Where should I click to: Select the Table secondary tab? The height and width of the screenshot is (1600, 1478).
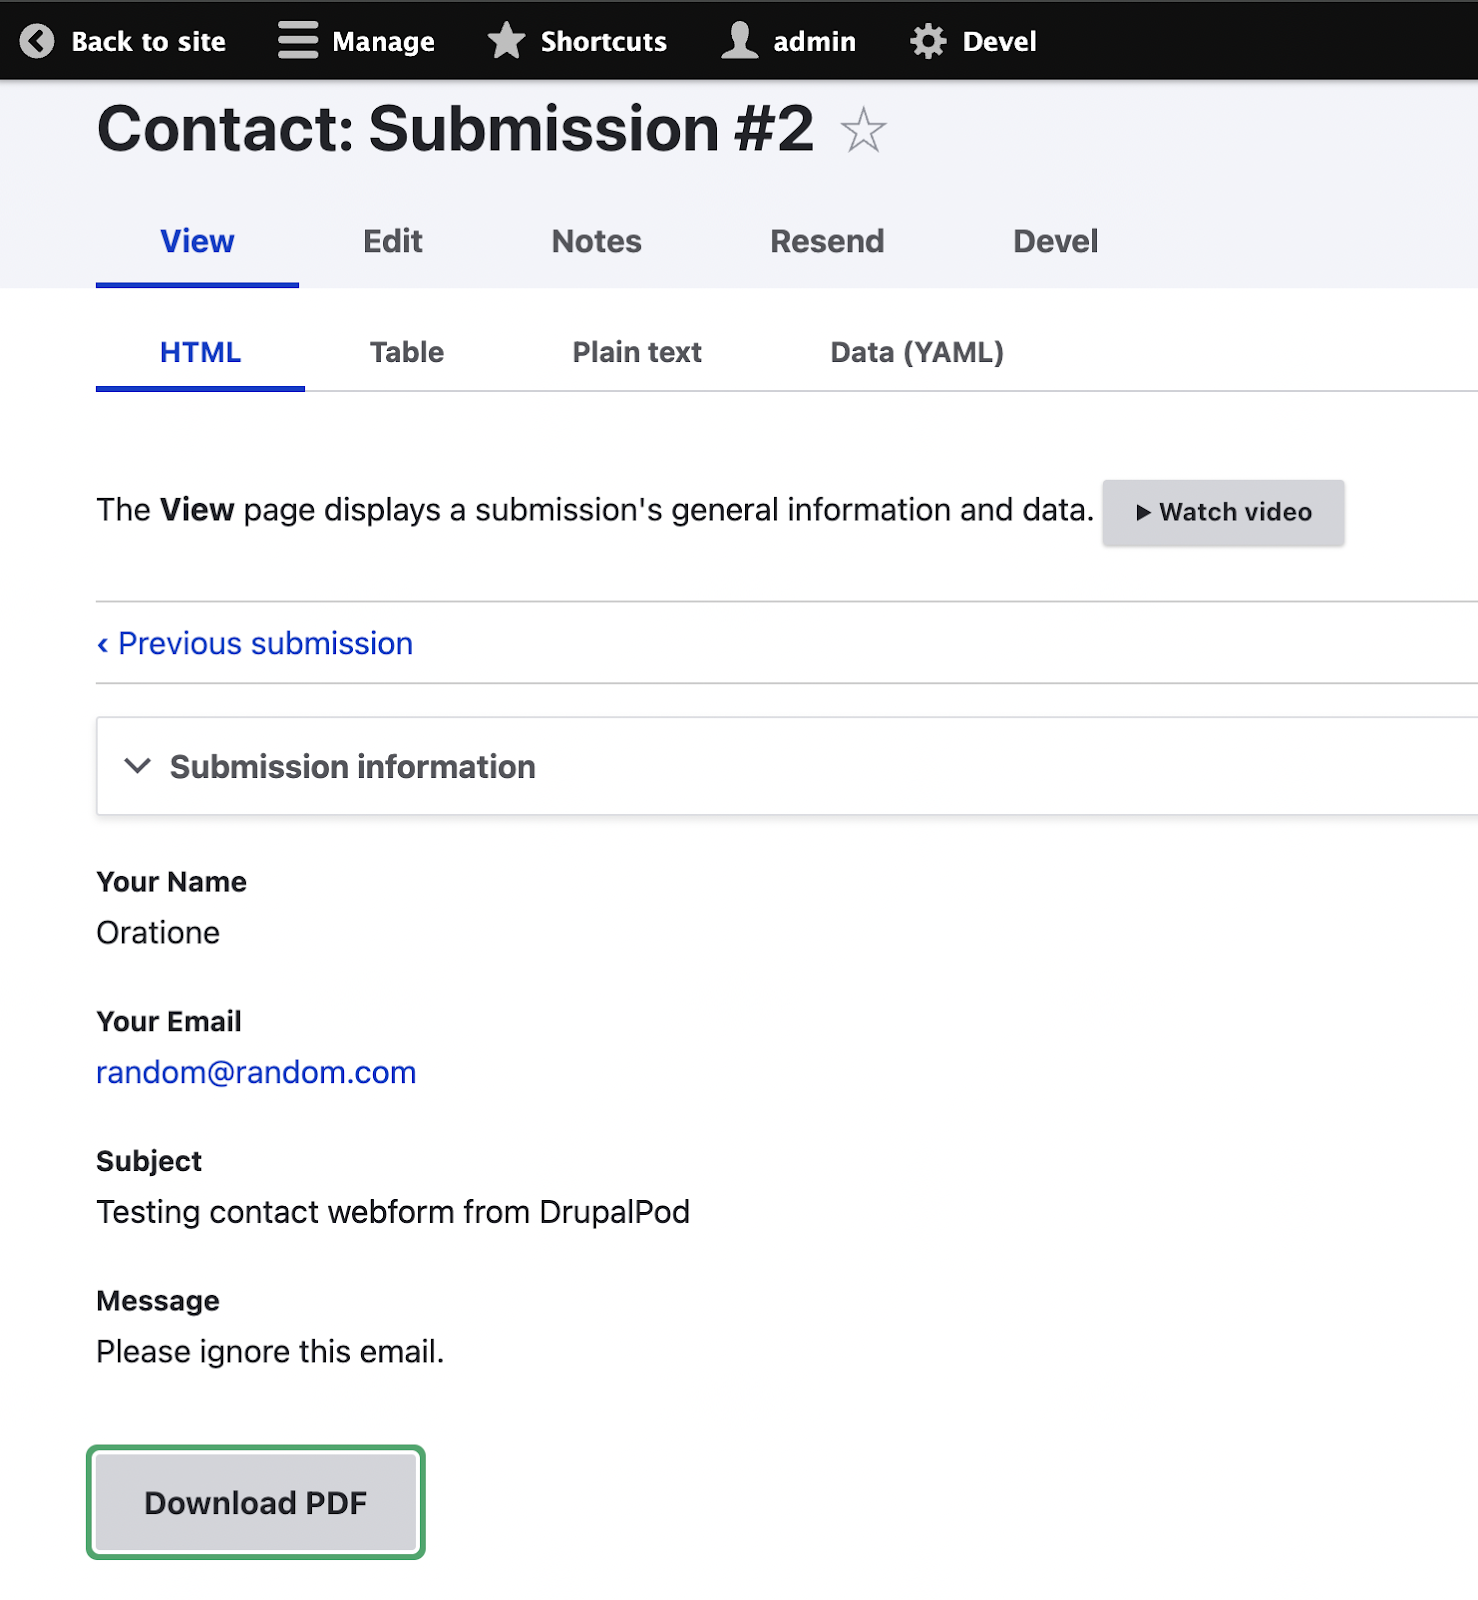tap(407, 352)
